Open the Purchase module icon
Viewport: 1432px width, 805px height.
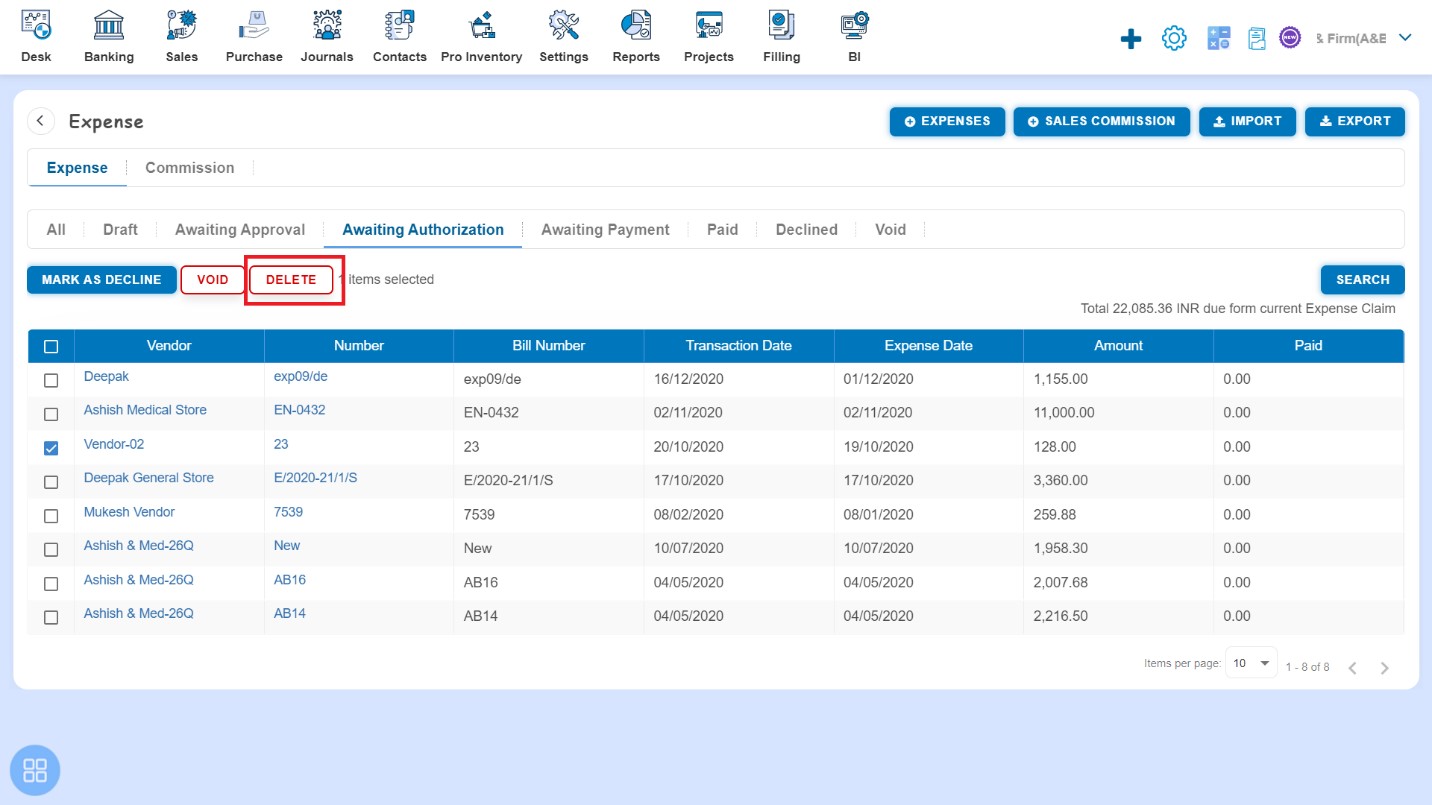click(254, 25)
